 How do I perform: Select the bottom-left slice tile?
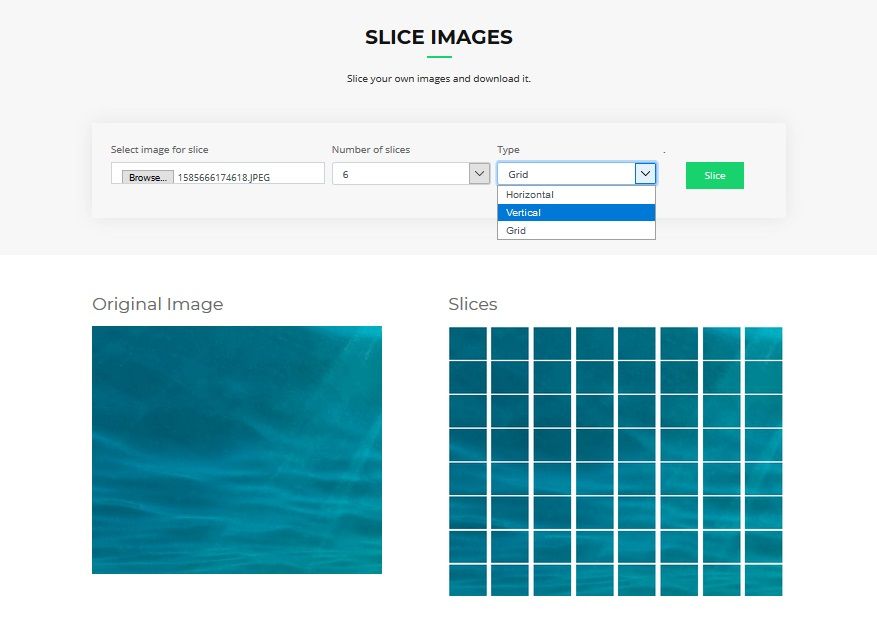pos(467,580)
